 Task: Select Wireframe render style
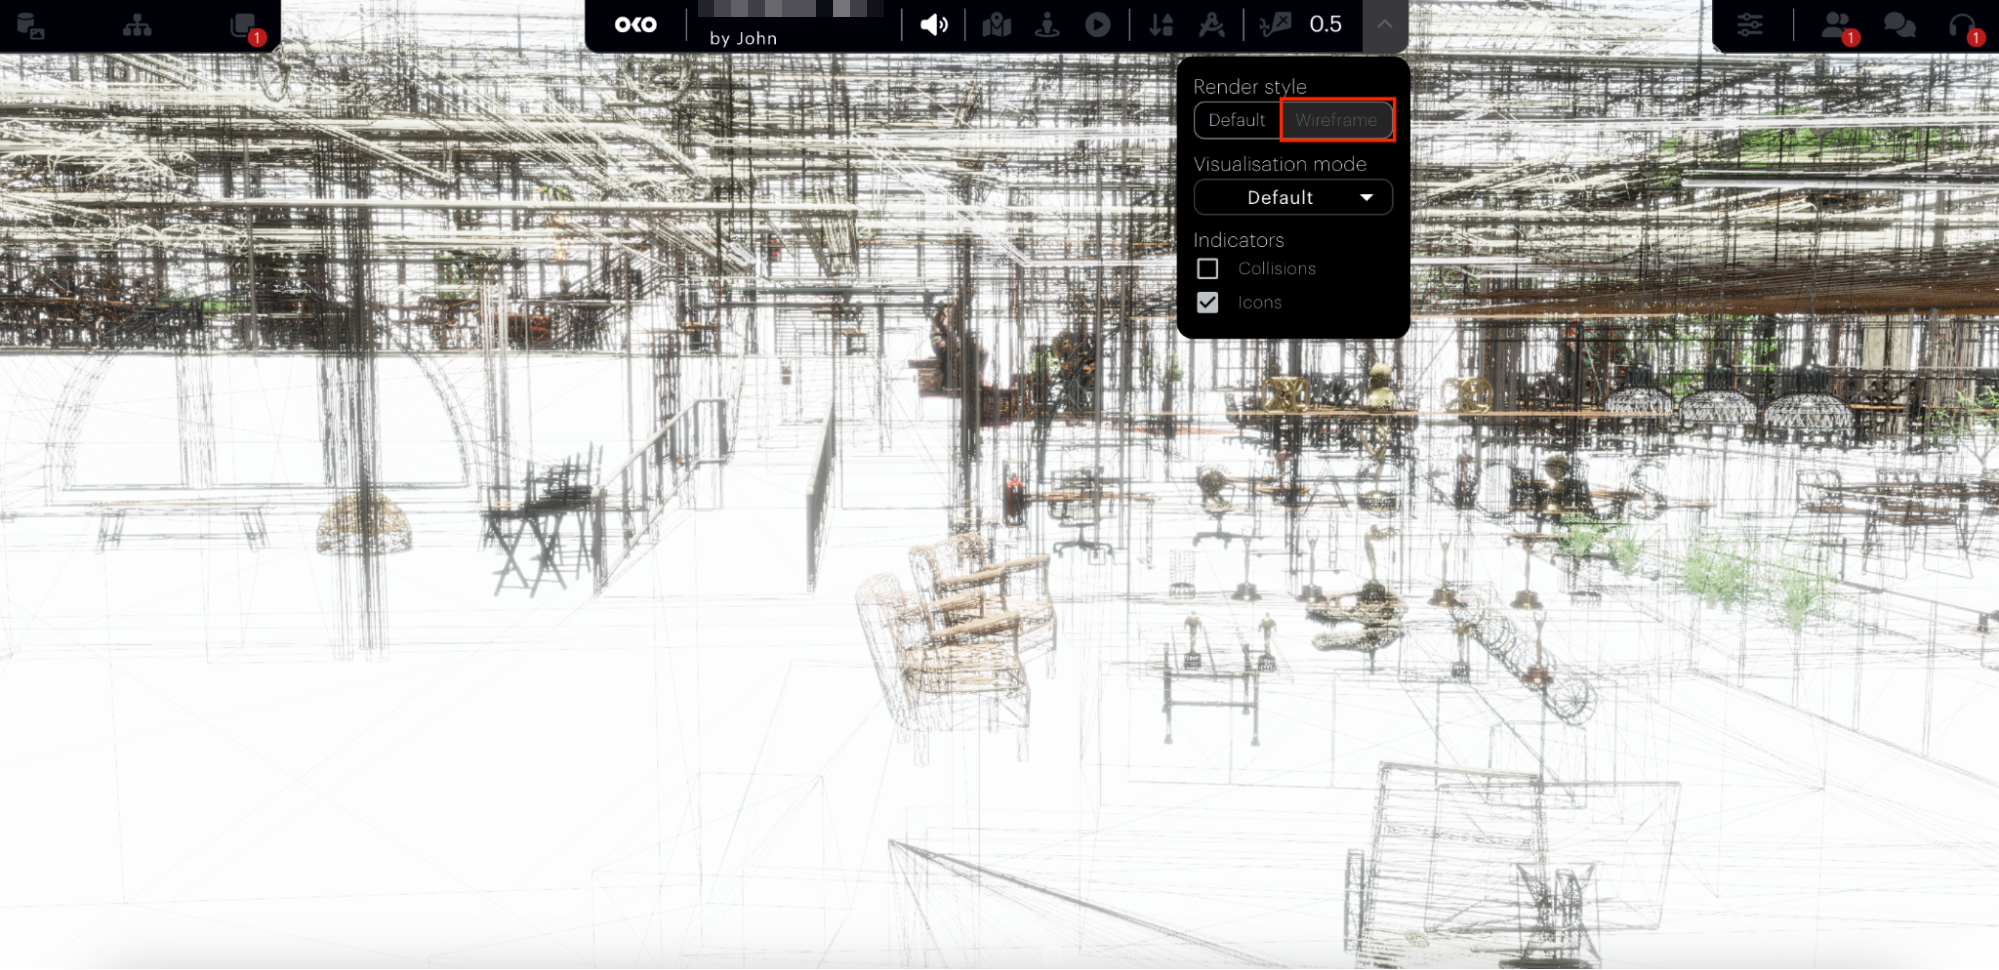click(x=1336, y=120)
